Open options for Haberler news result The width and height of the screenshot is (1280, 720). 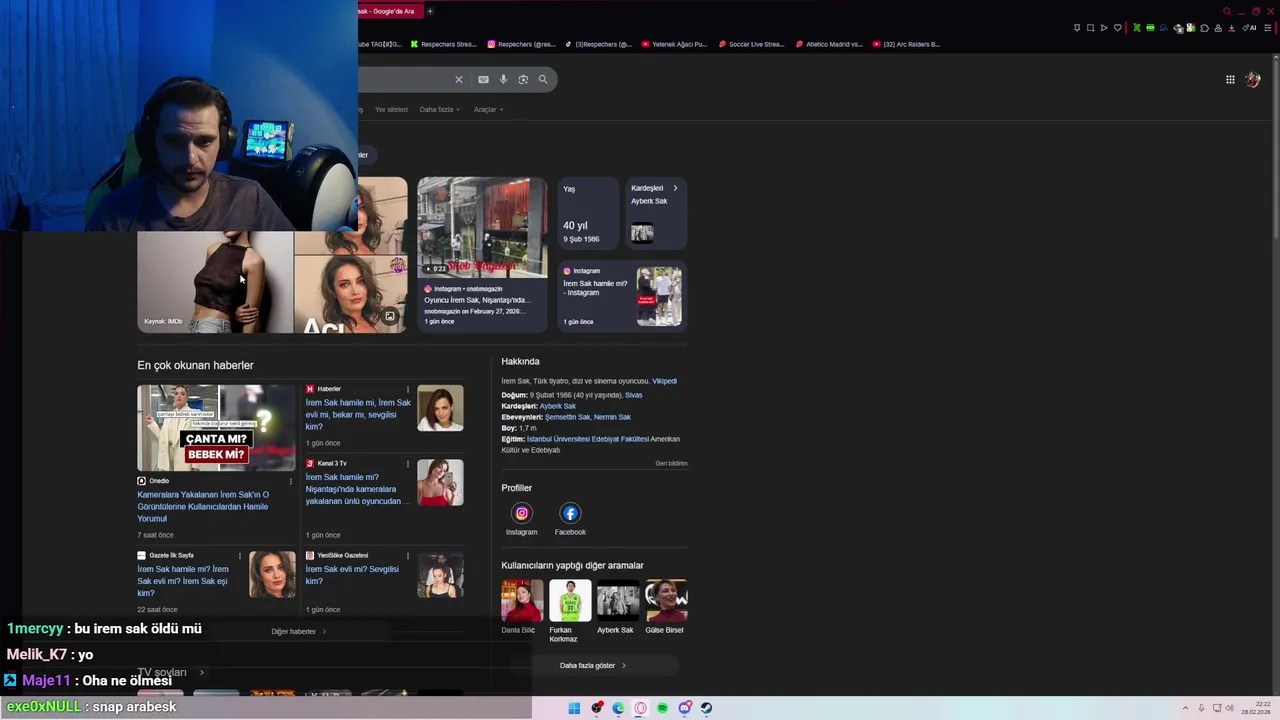407,389
